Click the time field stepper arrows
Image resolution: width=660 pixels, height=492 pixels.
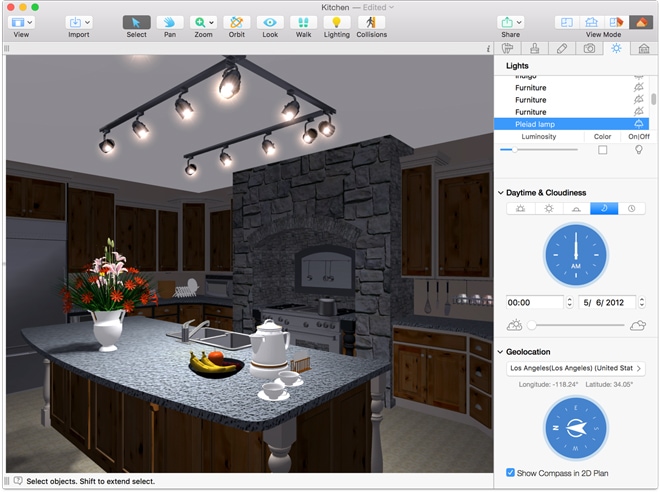click(x=570, y=302)
